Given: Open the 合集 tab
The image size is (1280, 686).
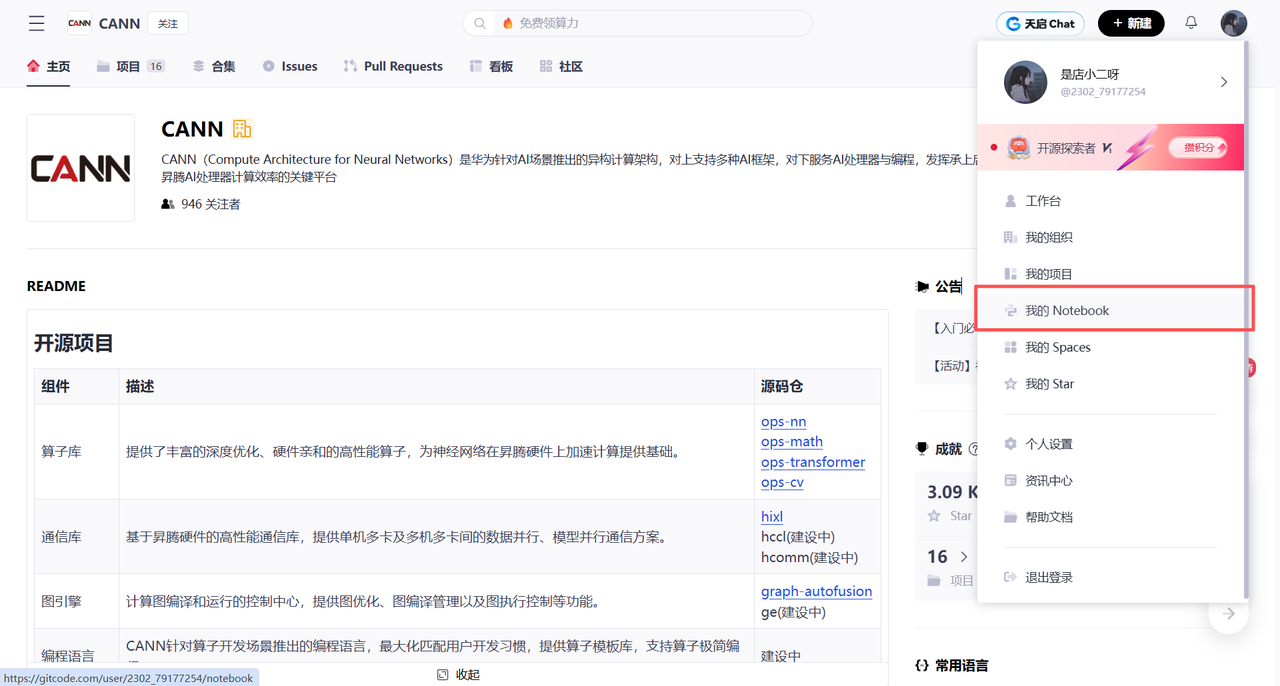Looking at the screenshot, I should (214, 66).
